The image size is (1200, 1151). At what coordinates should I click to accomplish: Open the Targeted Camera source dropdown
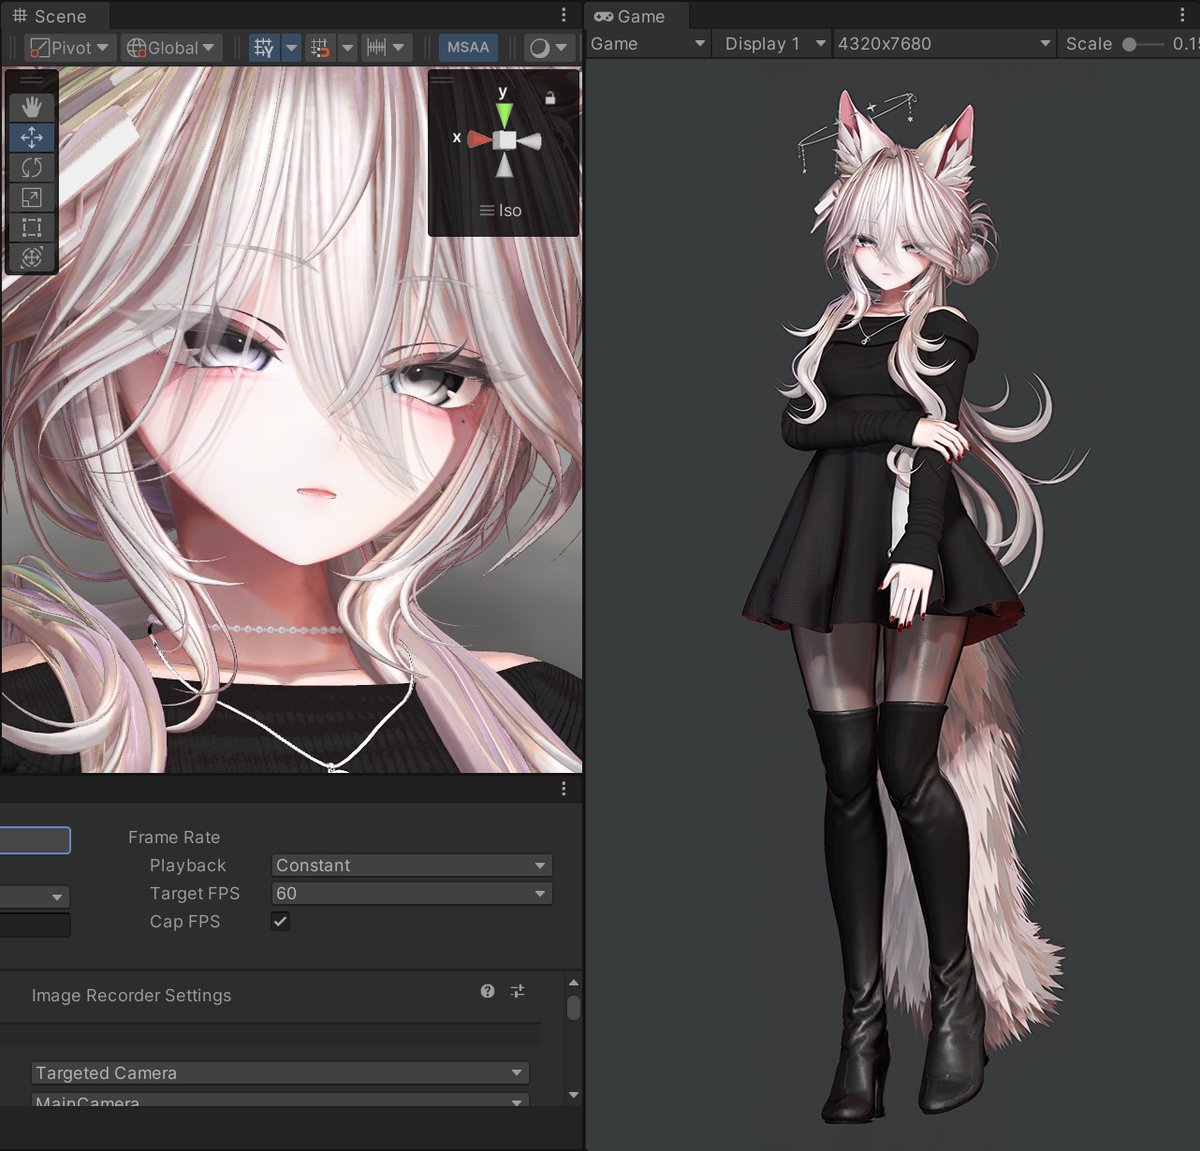[280, 1073]
